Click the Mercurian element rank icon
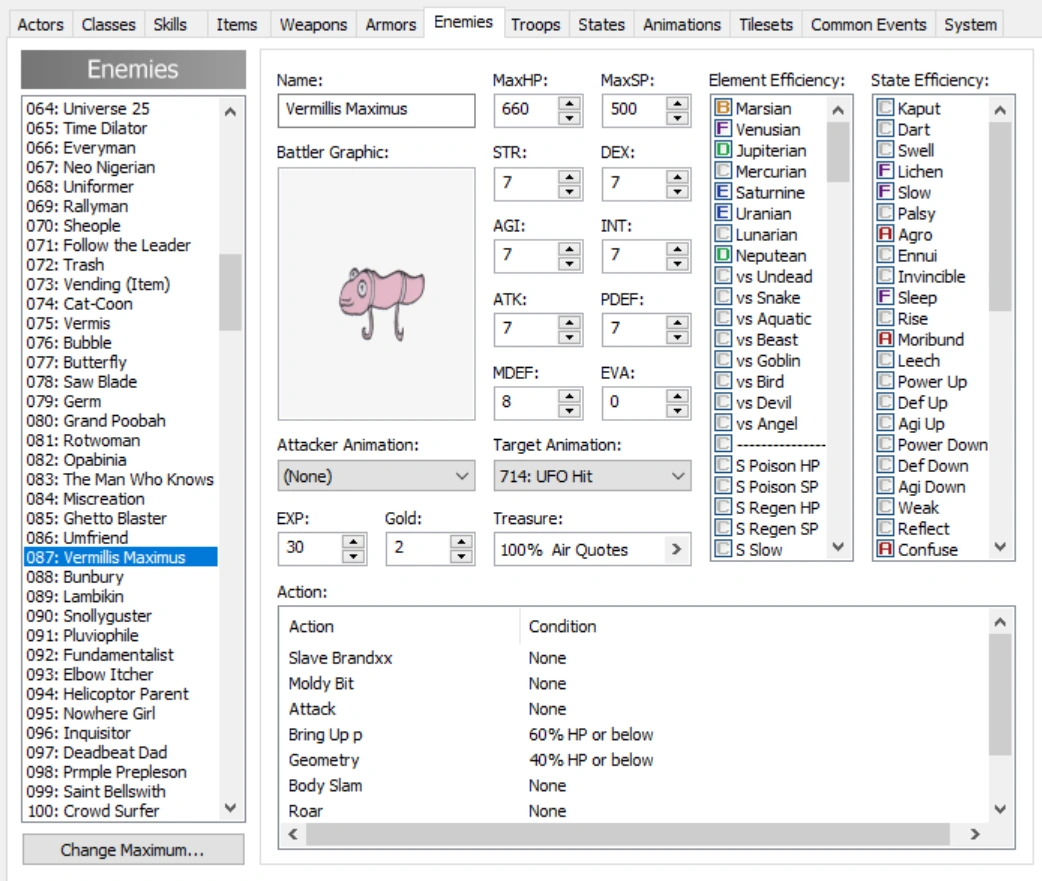 pos(723,171)
